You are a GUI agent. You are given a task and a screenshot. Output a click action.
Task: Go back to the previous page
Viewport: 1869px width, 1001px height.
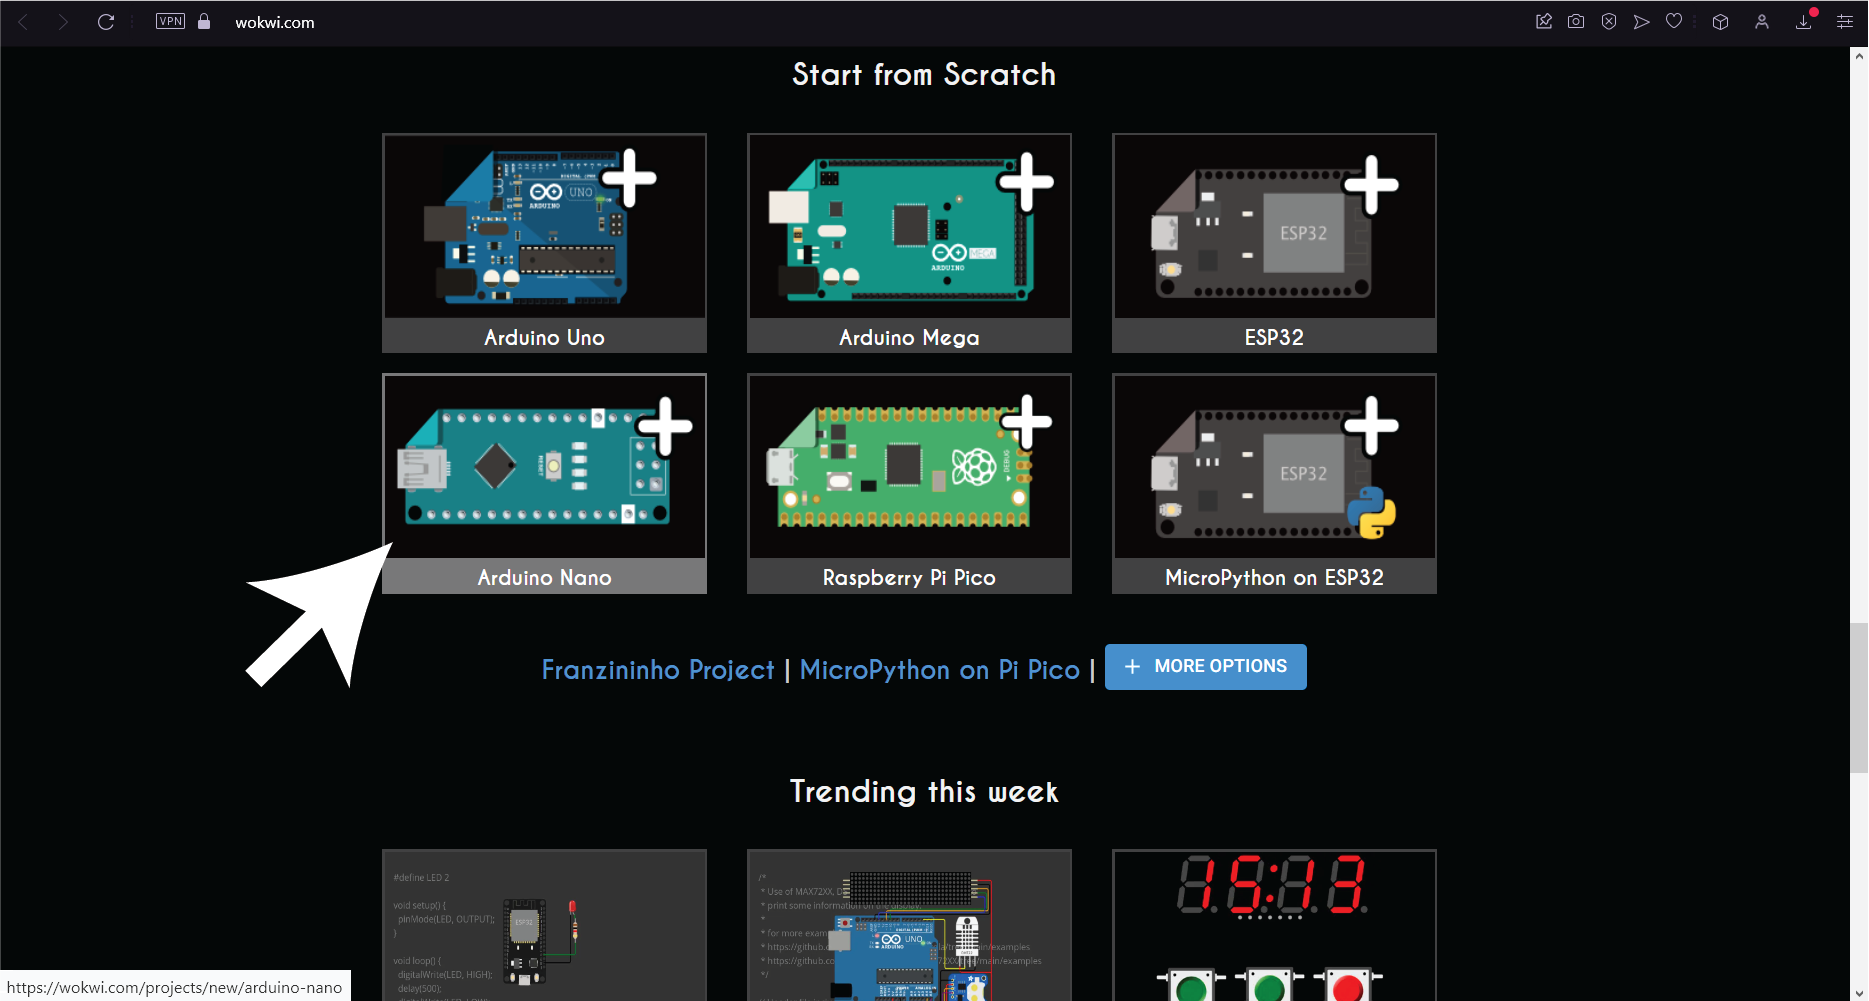(24, 22)
